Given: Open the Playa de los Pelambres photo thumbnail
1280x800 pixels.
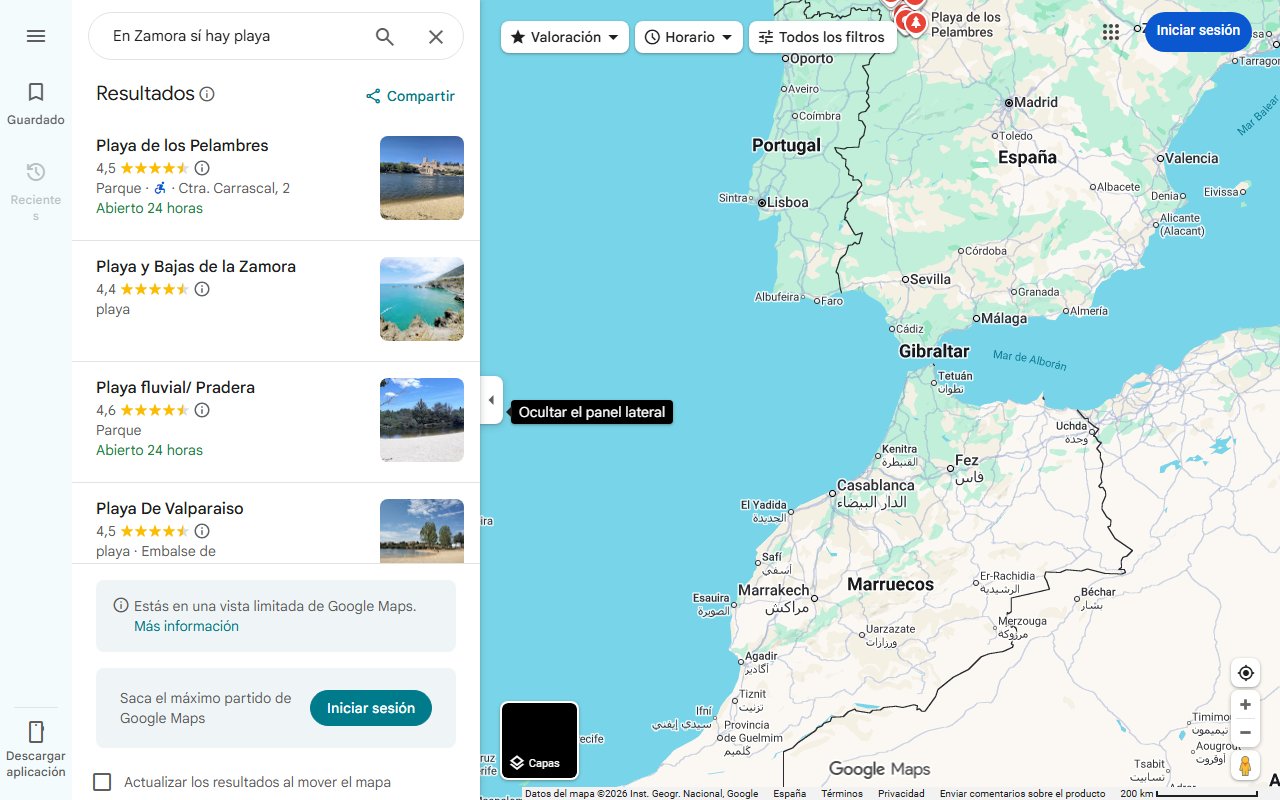Looking at the screenshot, I should (x=421, y=178).
